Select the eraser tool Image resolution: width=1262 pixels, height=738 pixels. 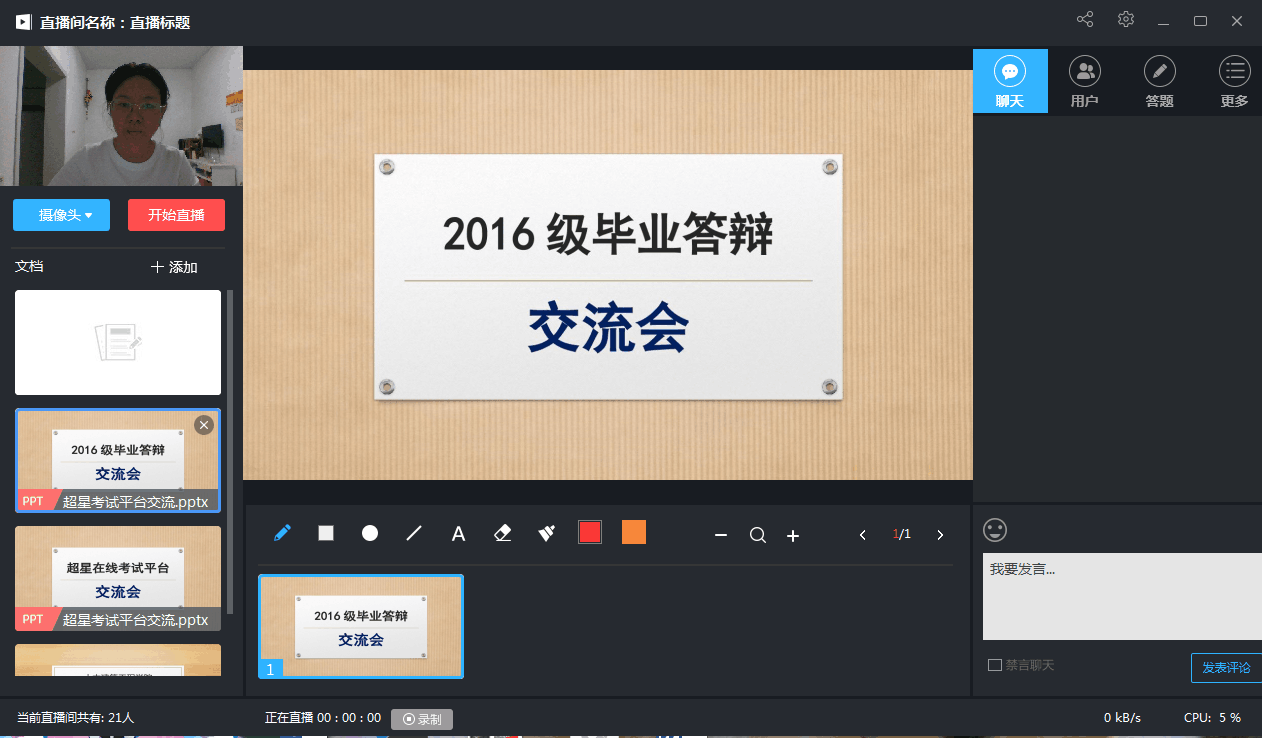[x=502, y=534]
